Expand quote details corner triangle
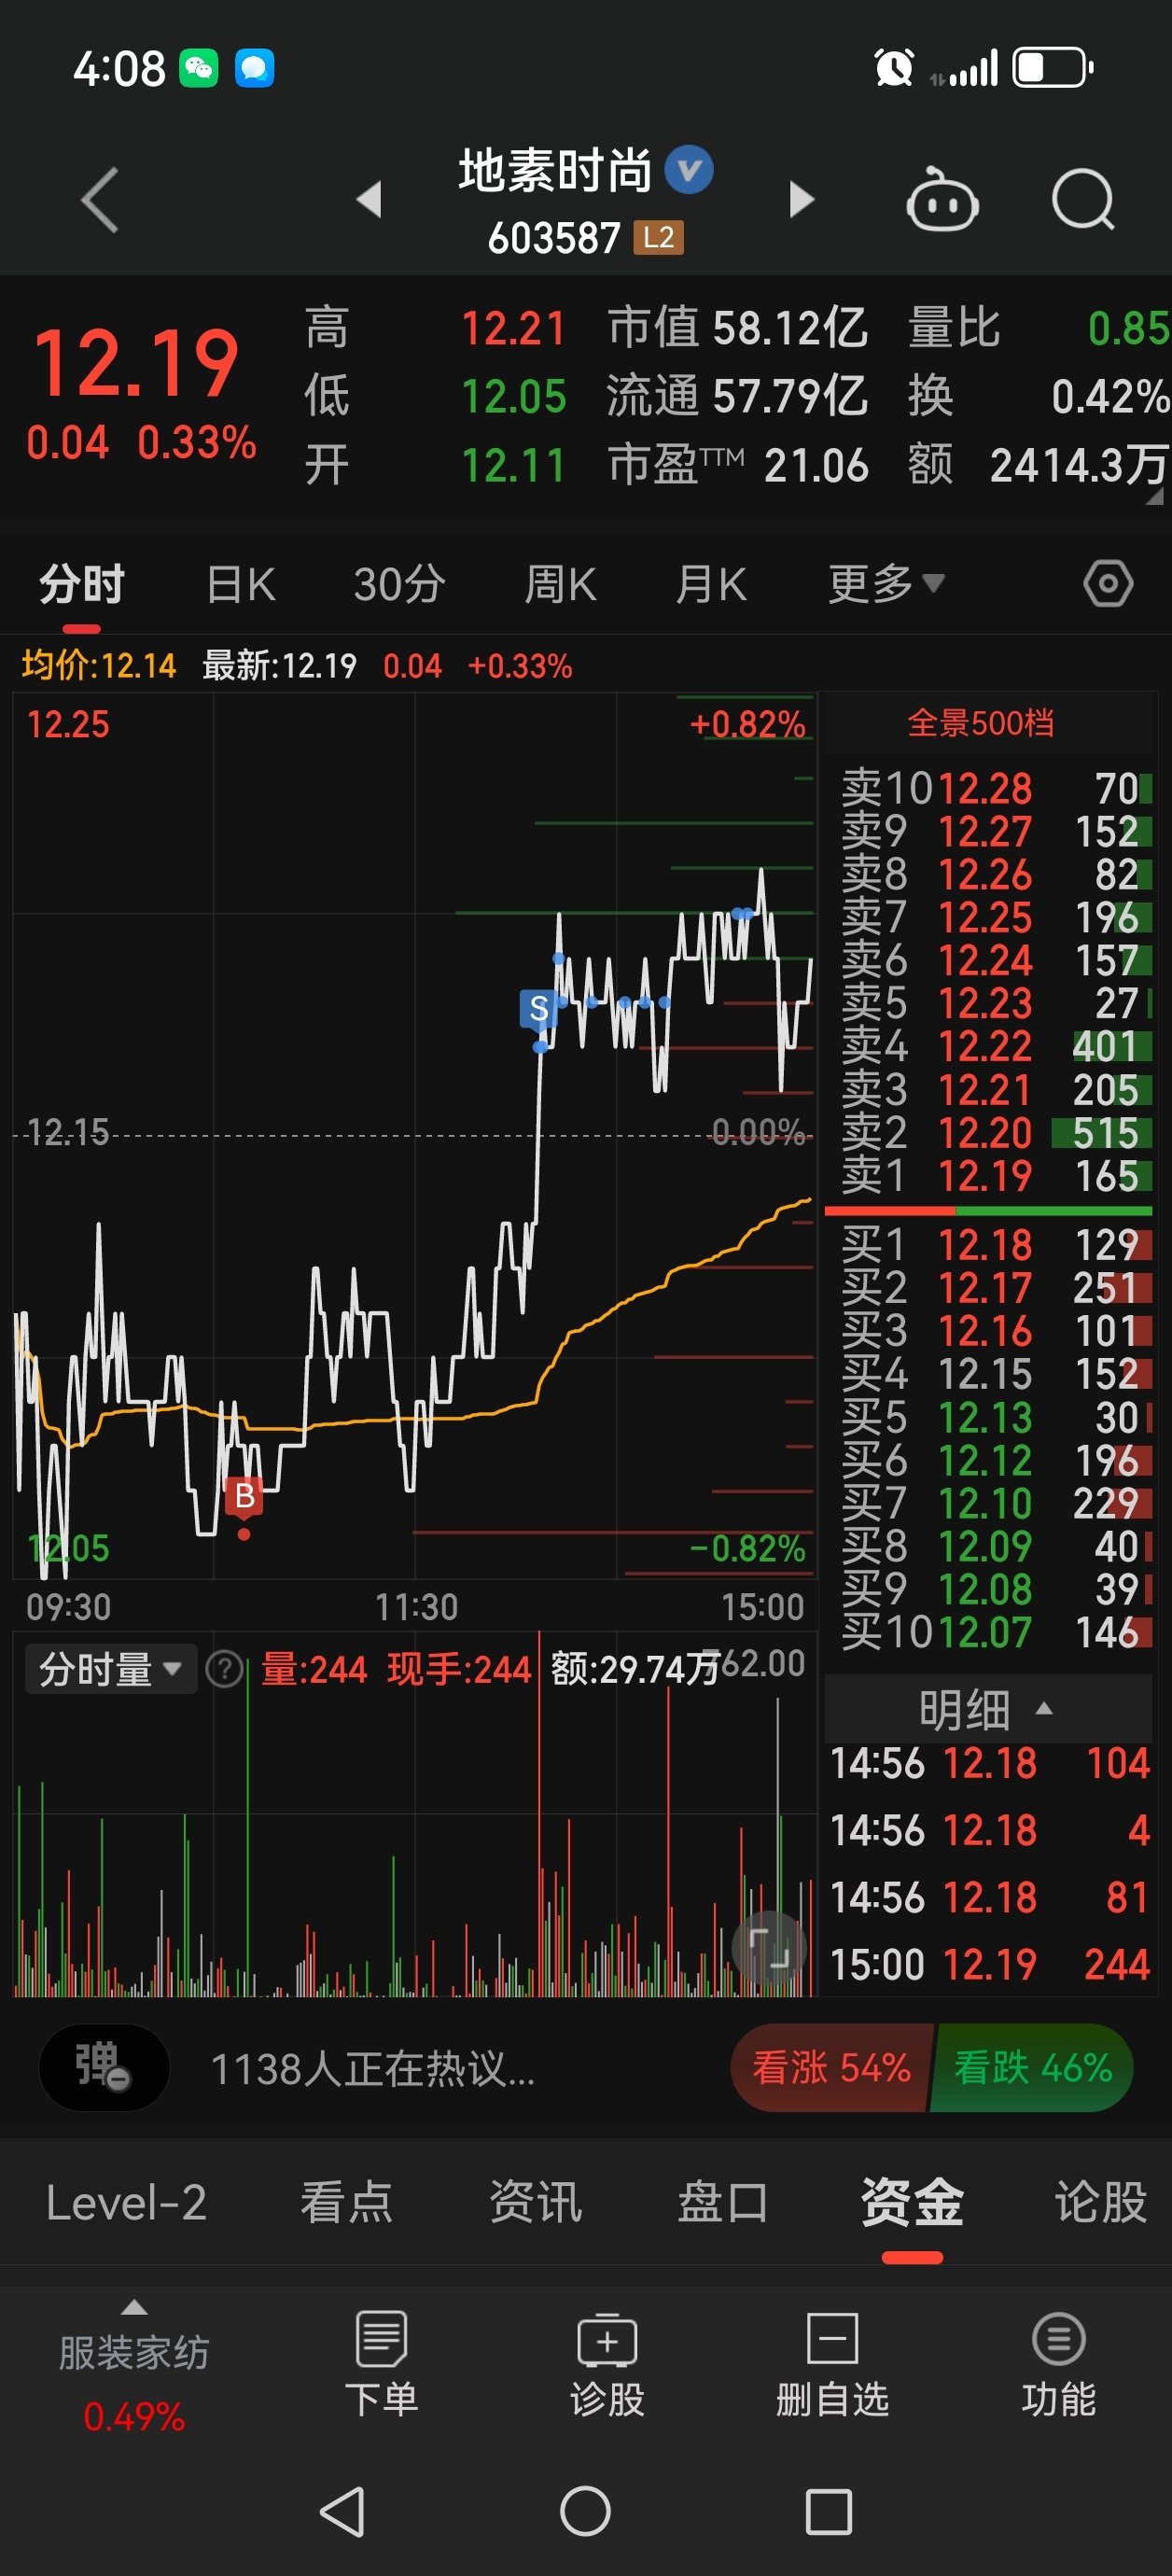This screenshot has height=2576, width=1172. tap(1154, 496)
